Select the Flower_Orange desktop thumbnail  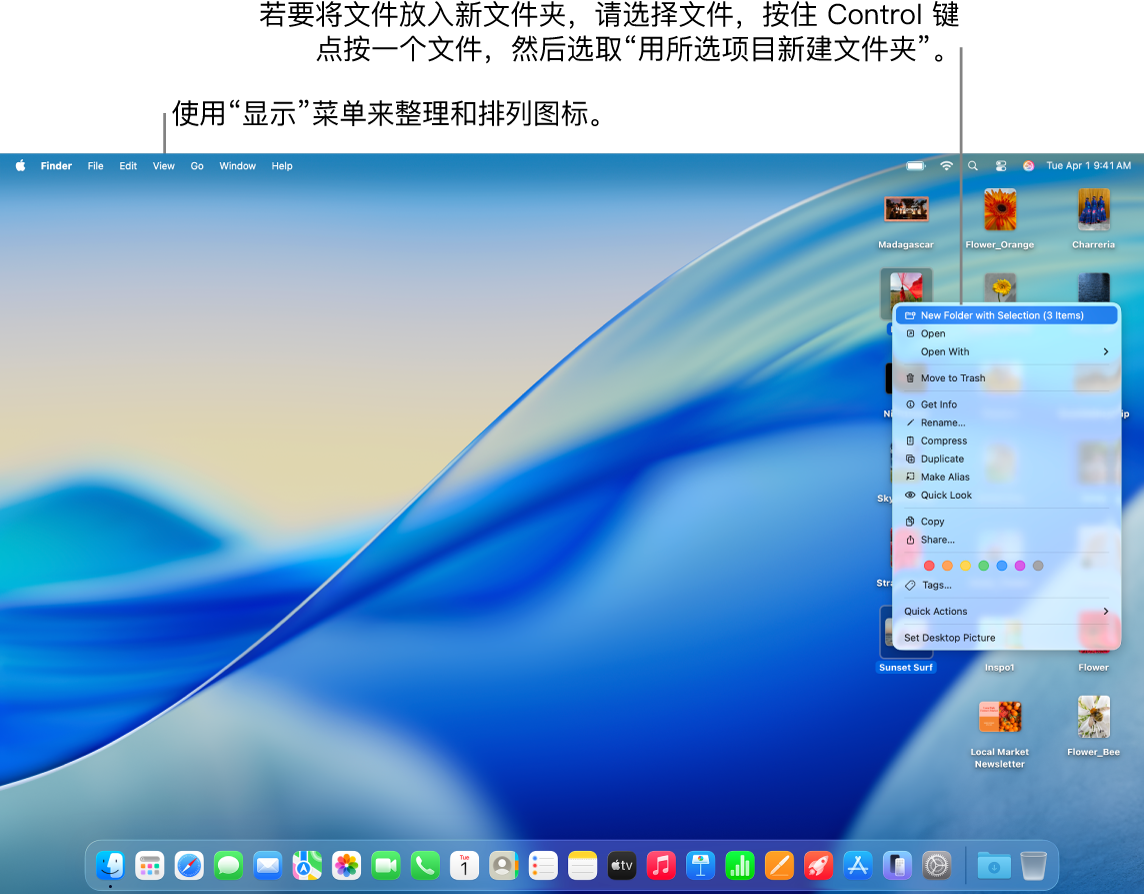(x=1000, y=210)
